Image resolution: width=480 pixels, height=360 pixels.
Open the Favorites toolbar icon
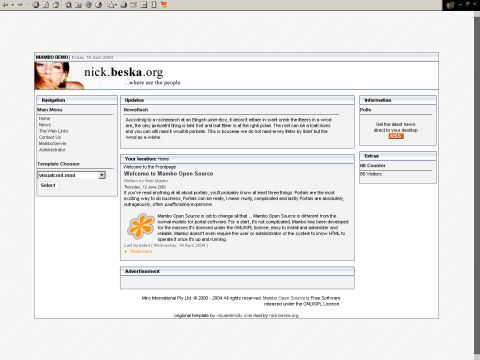(x=78, y=5)
